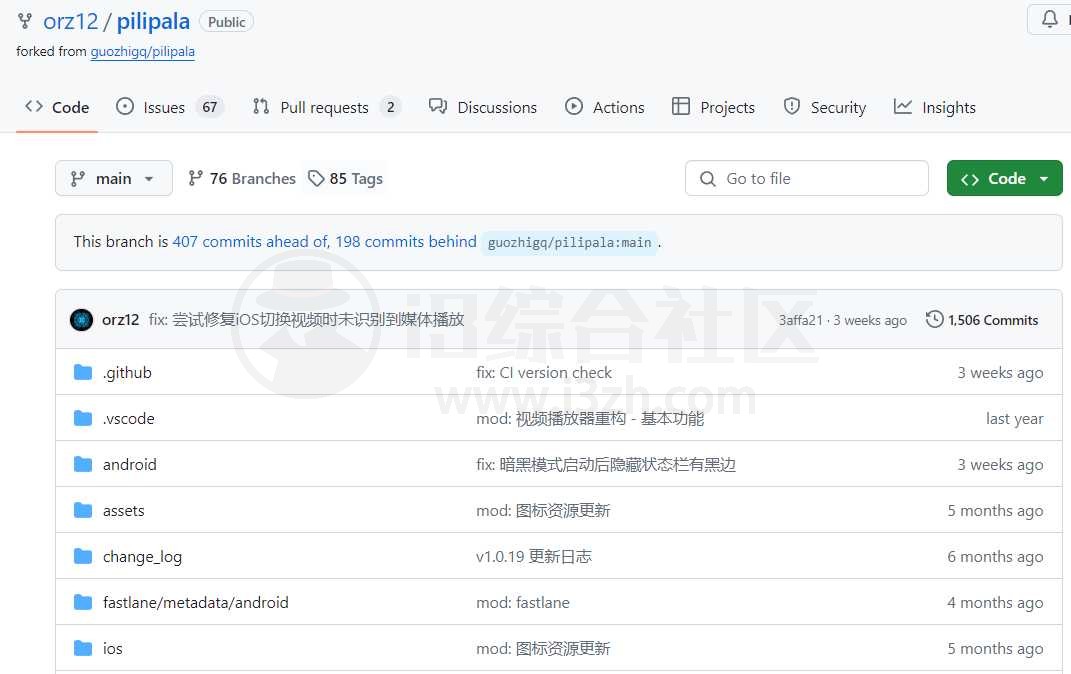Screen dimensions: 1071x674
Task: Open the Security tab
Action: (825, 107)
